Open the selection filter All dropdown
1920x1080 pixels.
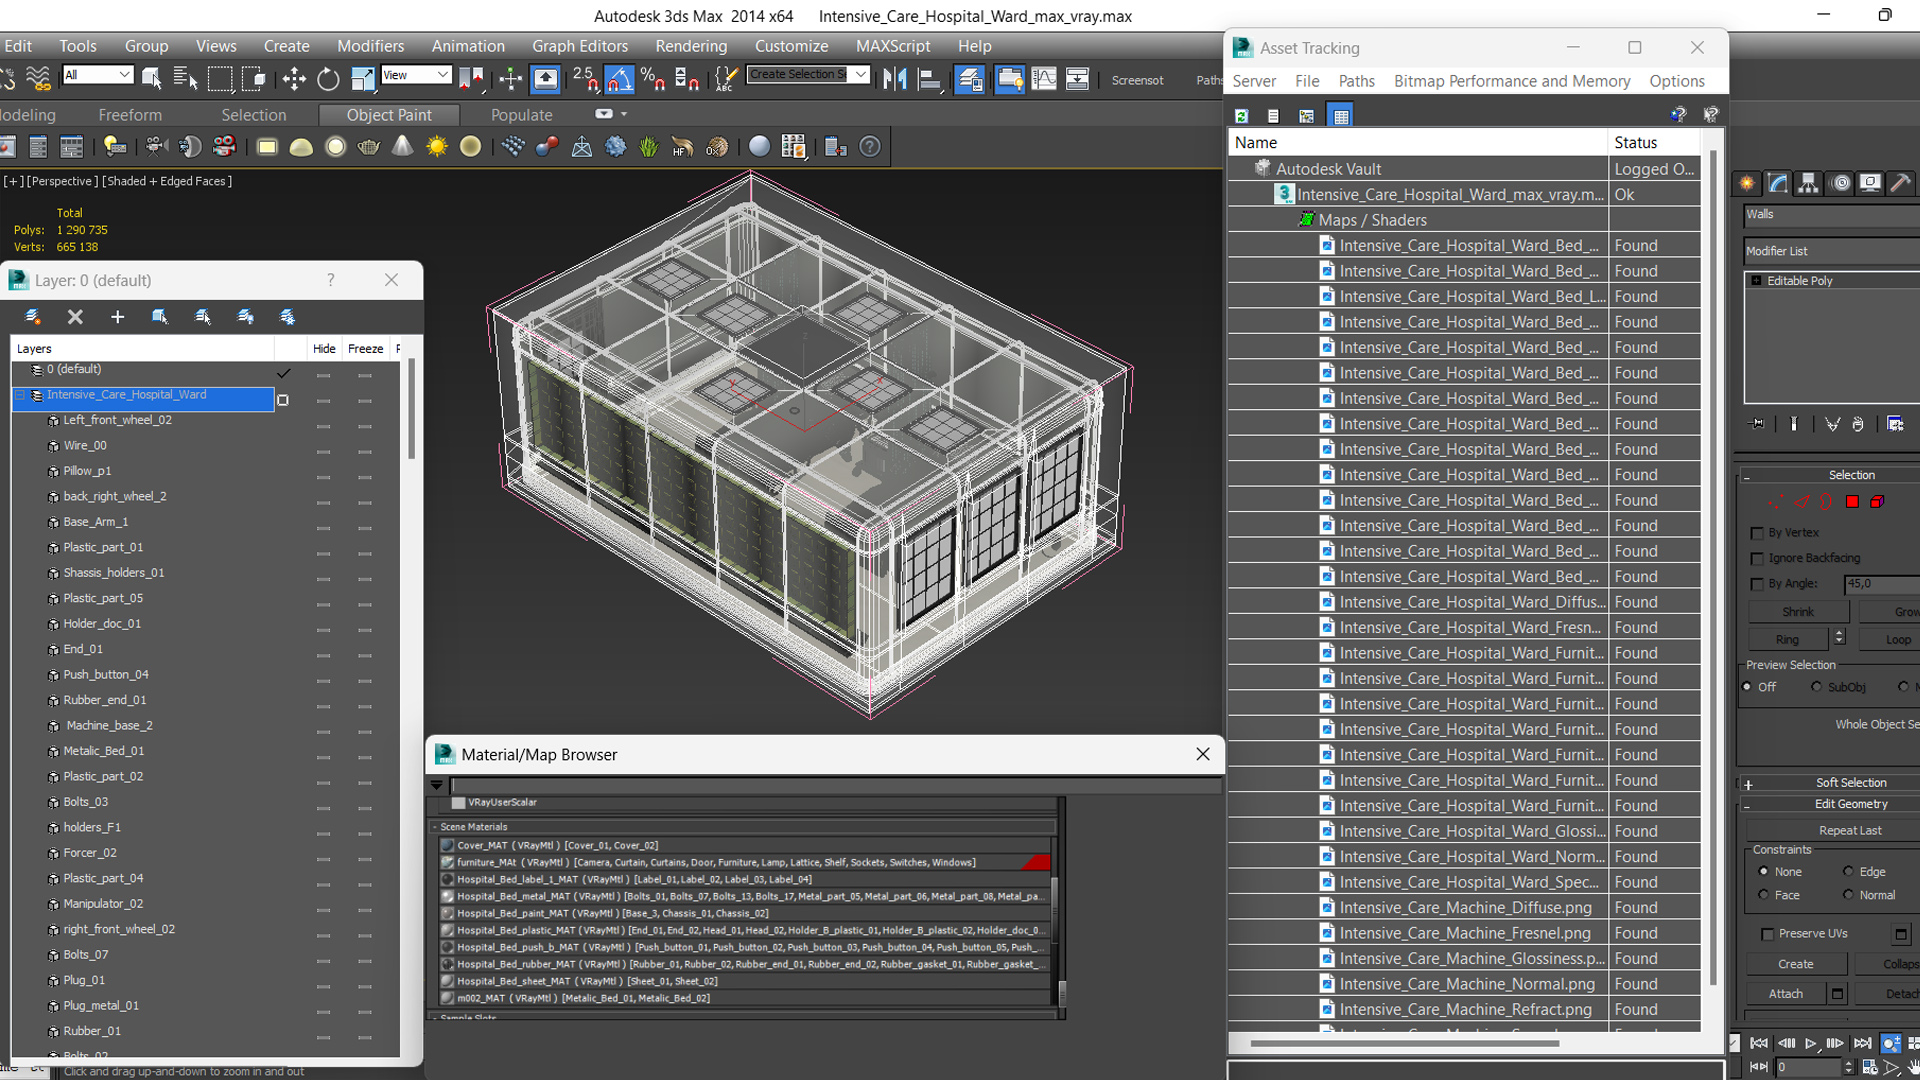(97, 75)
